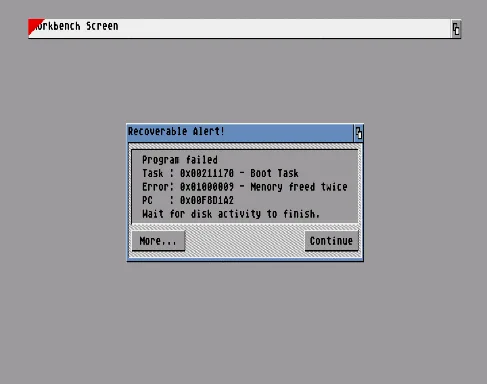Select the 'Program failed' text line

[180, 160]
